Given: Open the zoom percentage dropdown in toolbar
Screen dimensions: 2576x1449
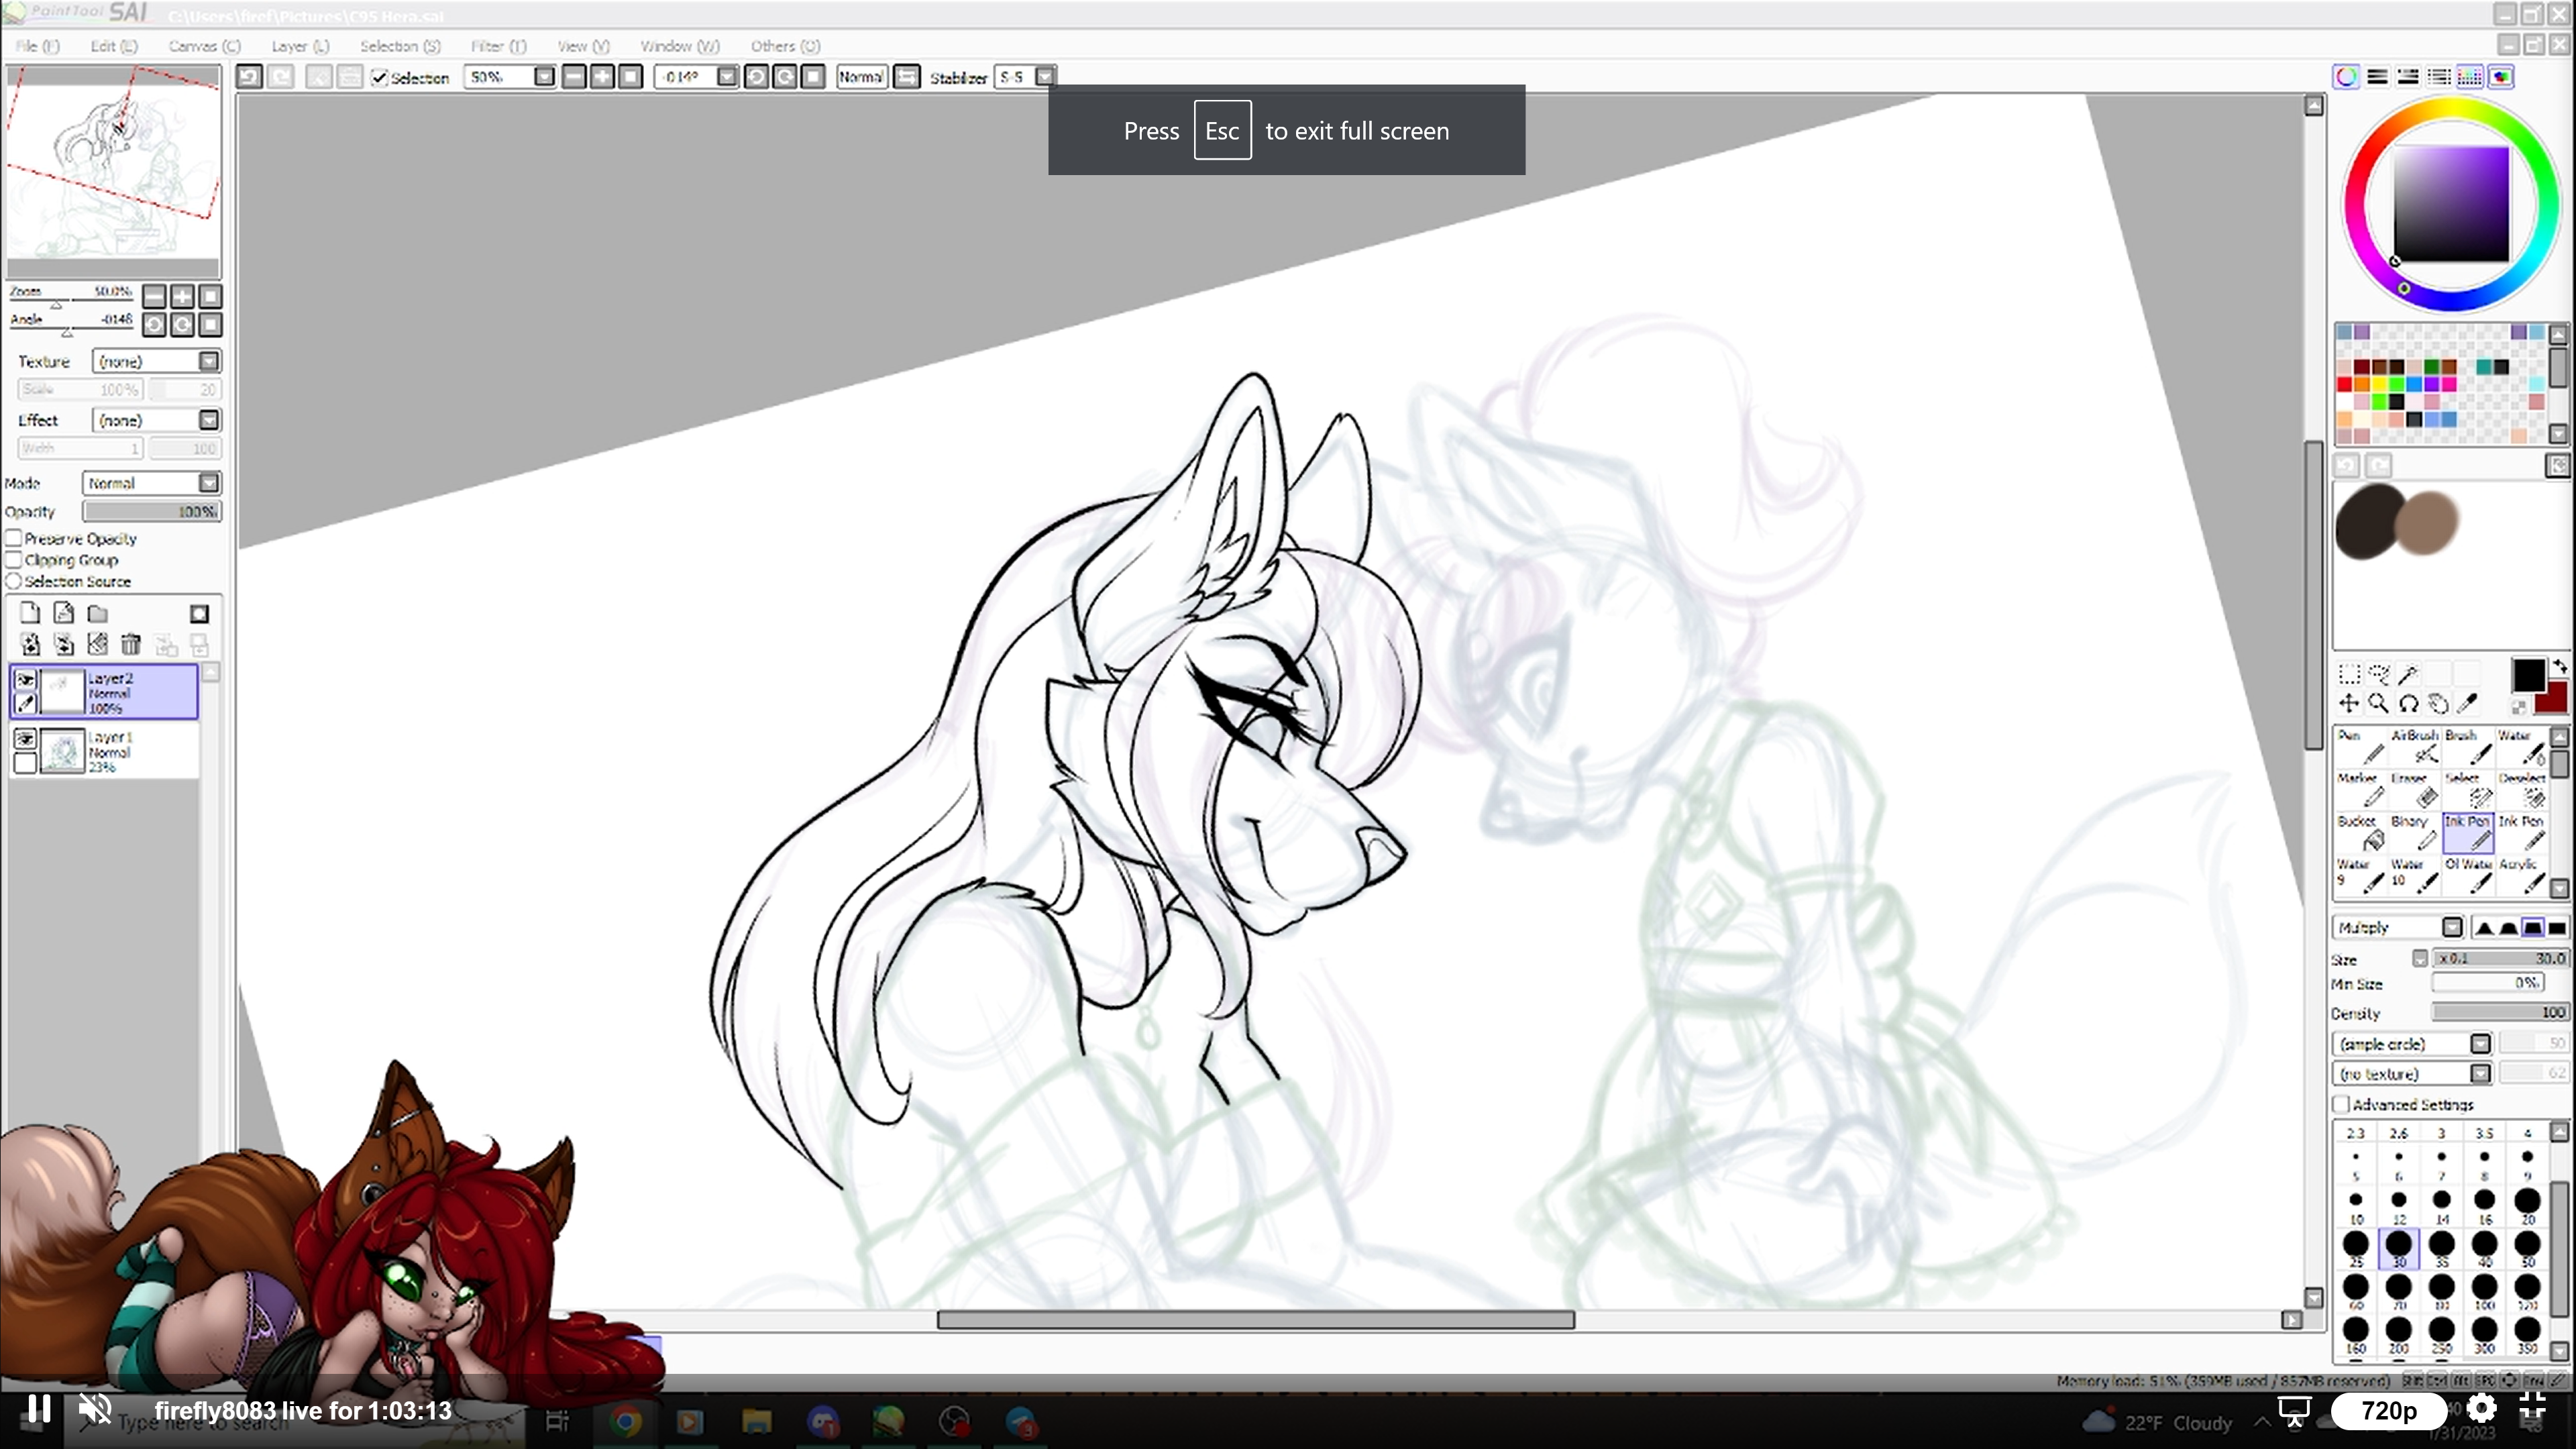Looking at the screenshot, I should (x=544, y=77).
